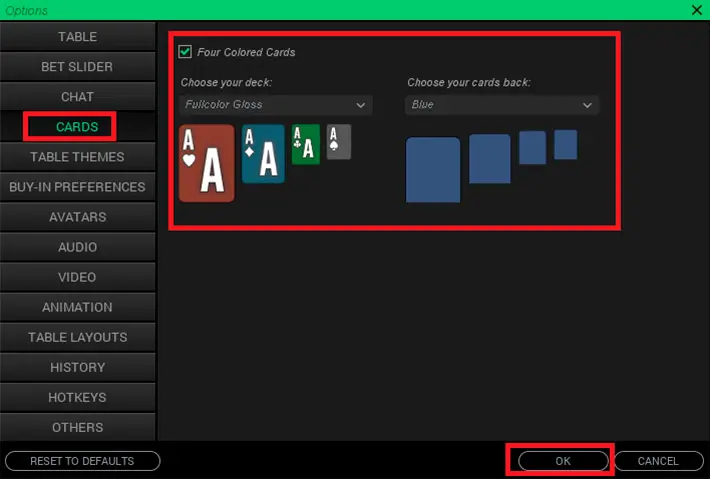Open the VIDEO section

pos(77,277)
